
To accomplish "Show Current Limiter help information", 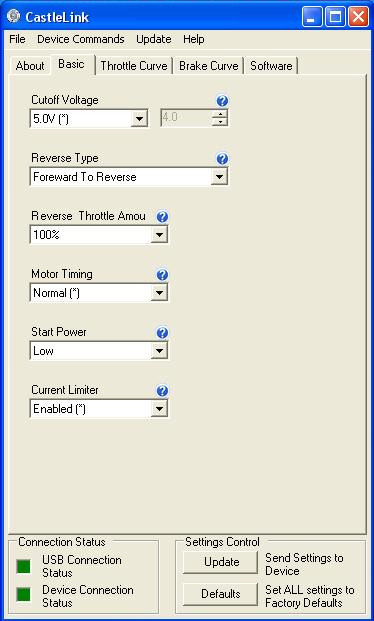I will click(x=162, y=391).
